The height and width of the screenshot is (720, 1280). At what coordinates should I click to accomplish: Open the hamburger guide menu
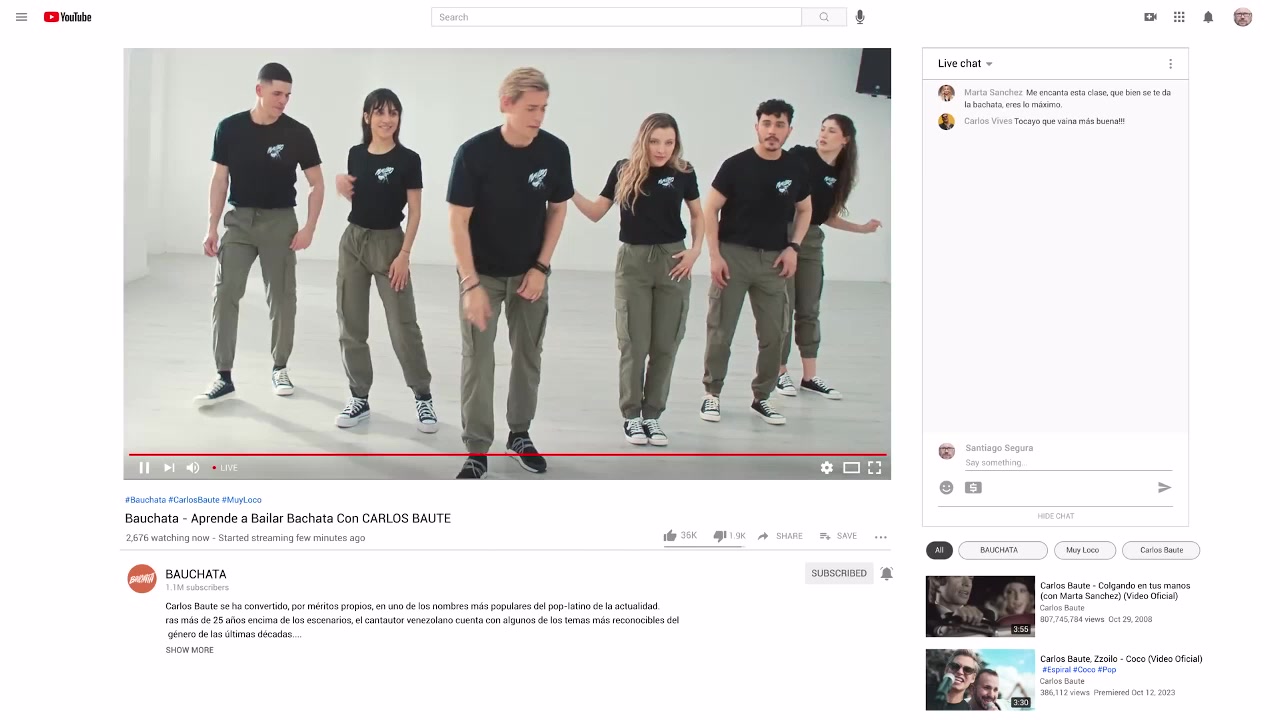point(21,17)
